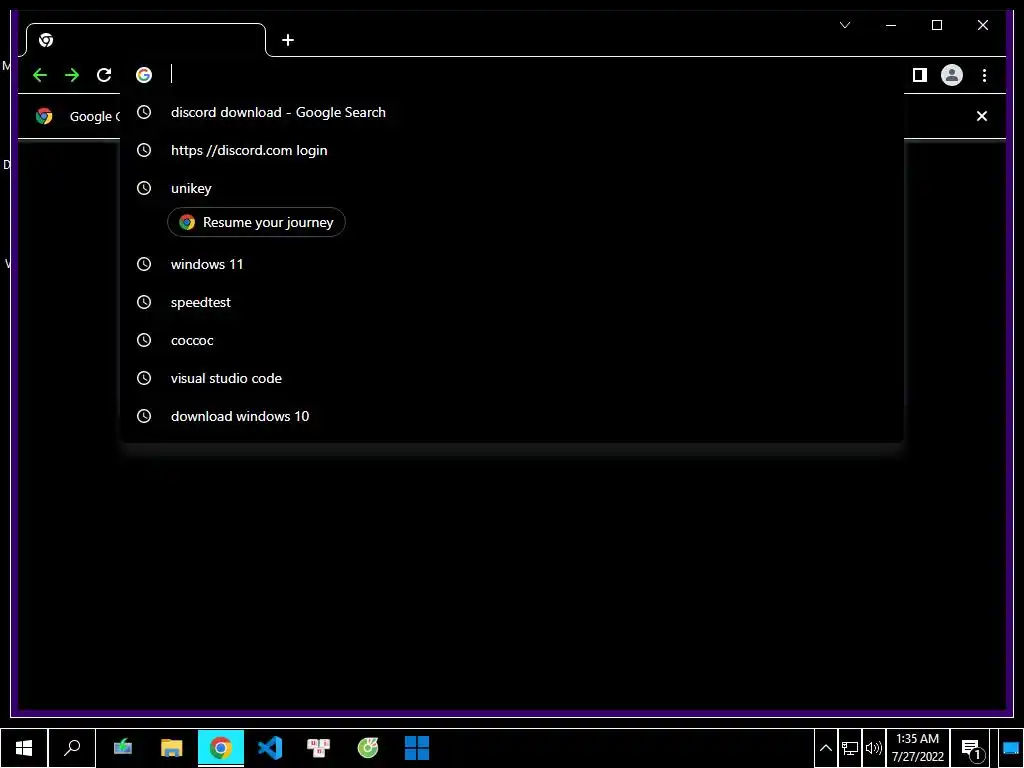Open File Explorer from the taskbar
This screenshot has width=1024, height=768.
[x=171, y=748]
